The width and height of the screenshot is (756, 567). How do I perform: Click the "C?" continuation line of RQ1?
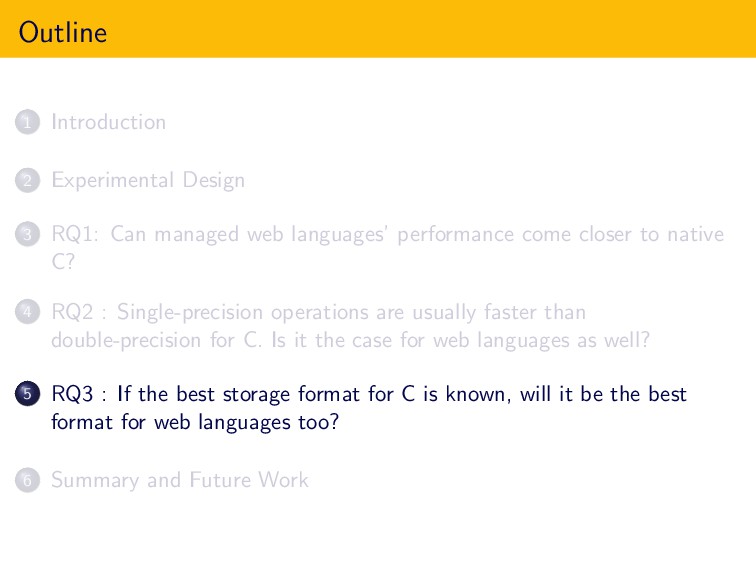click(63, 262)
